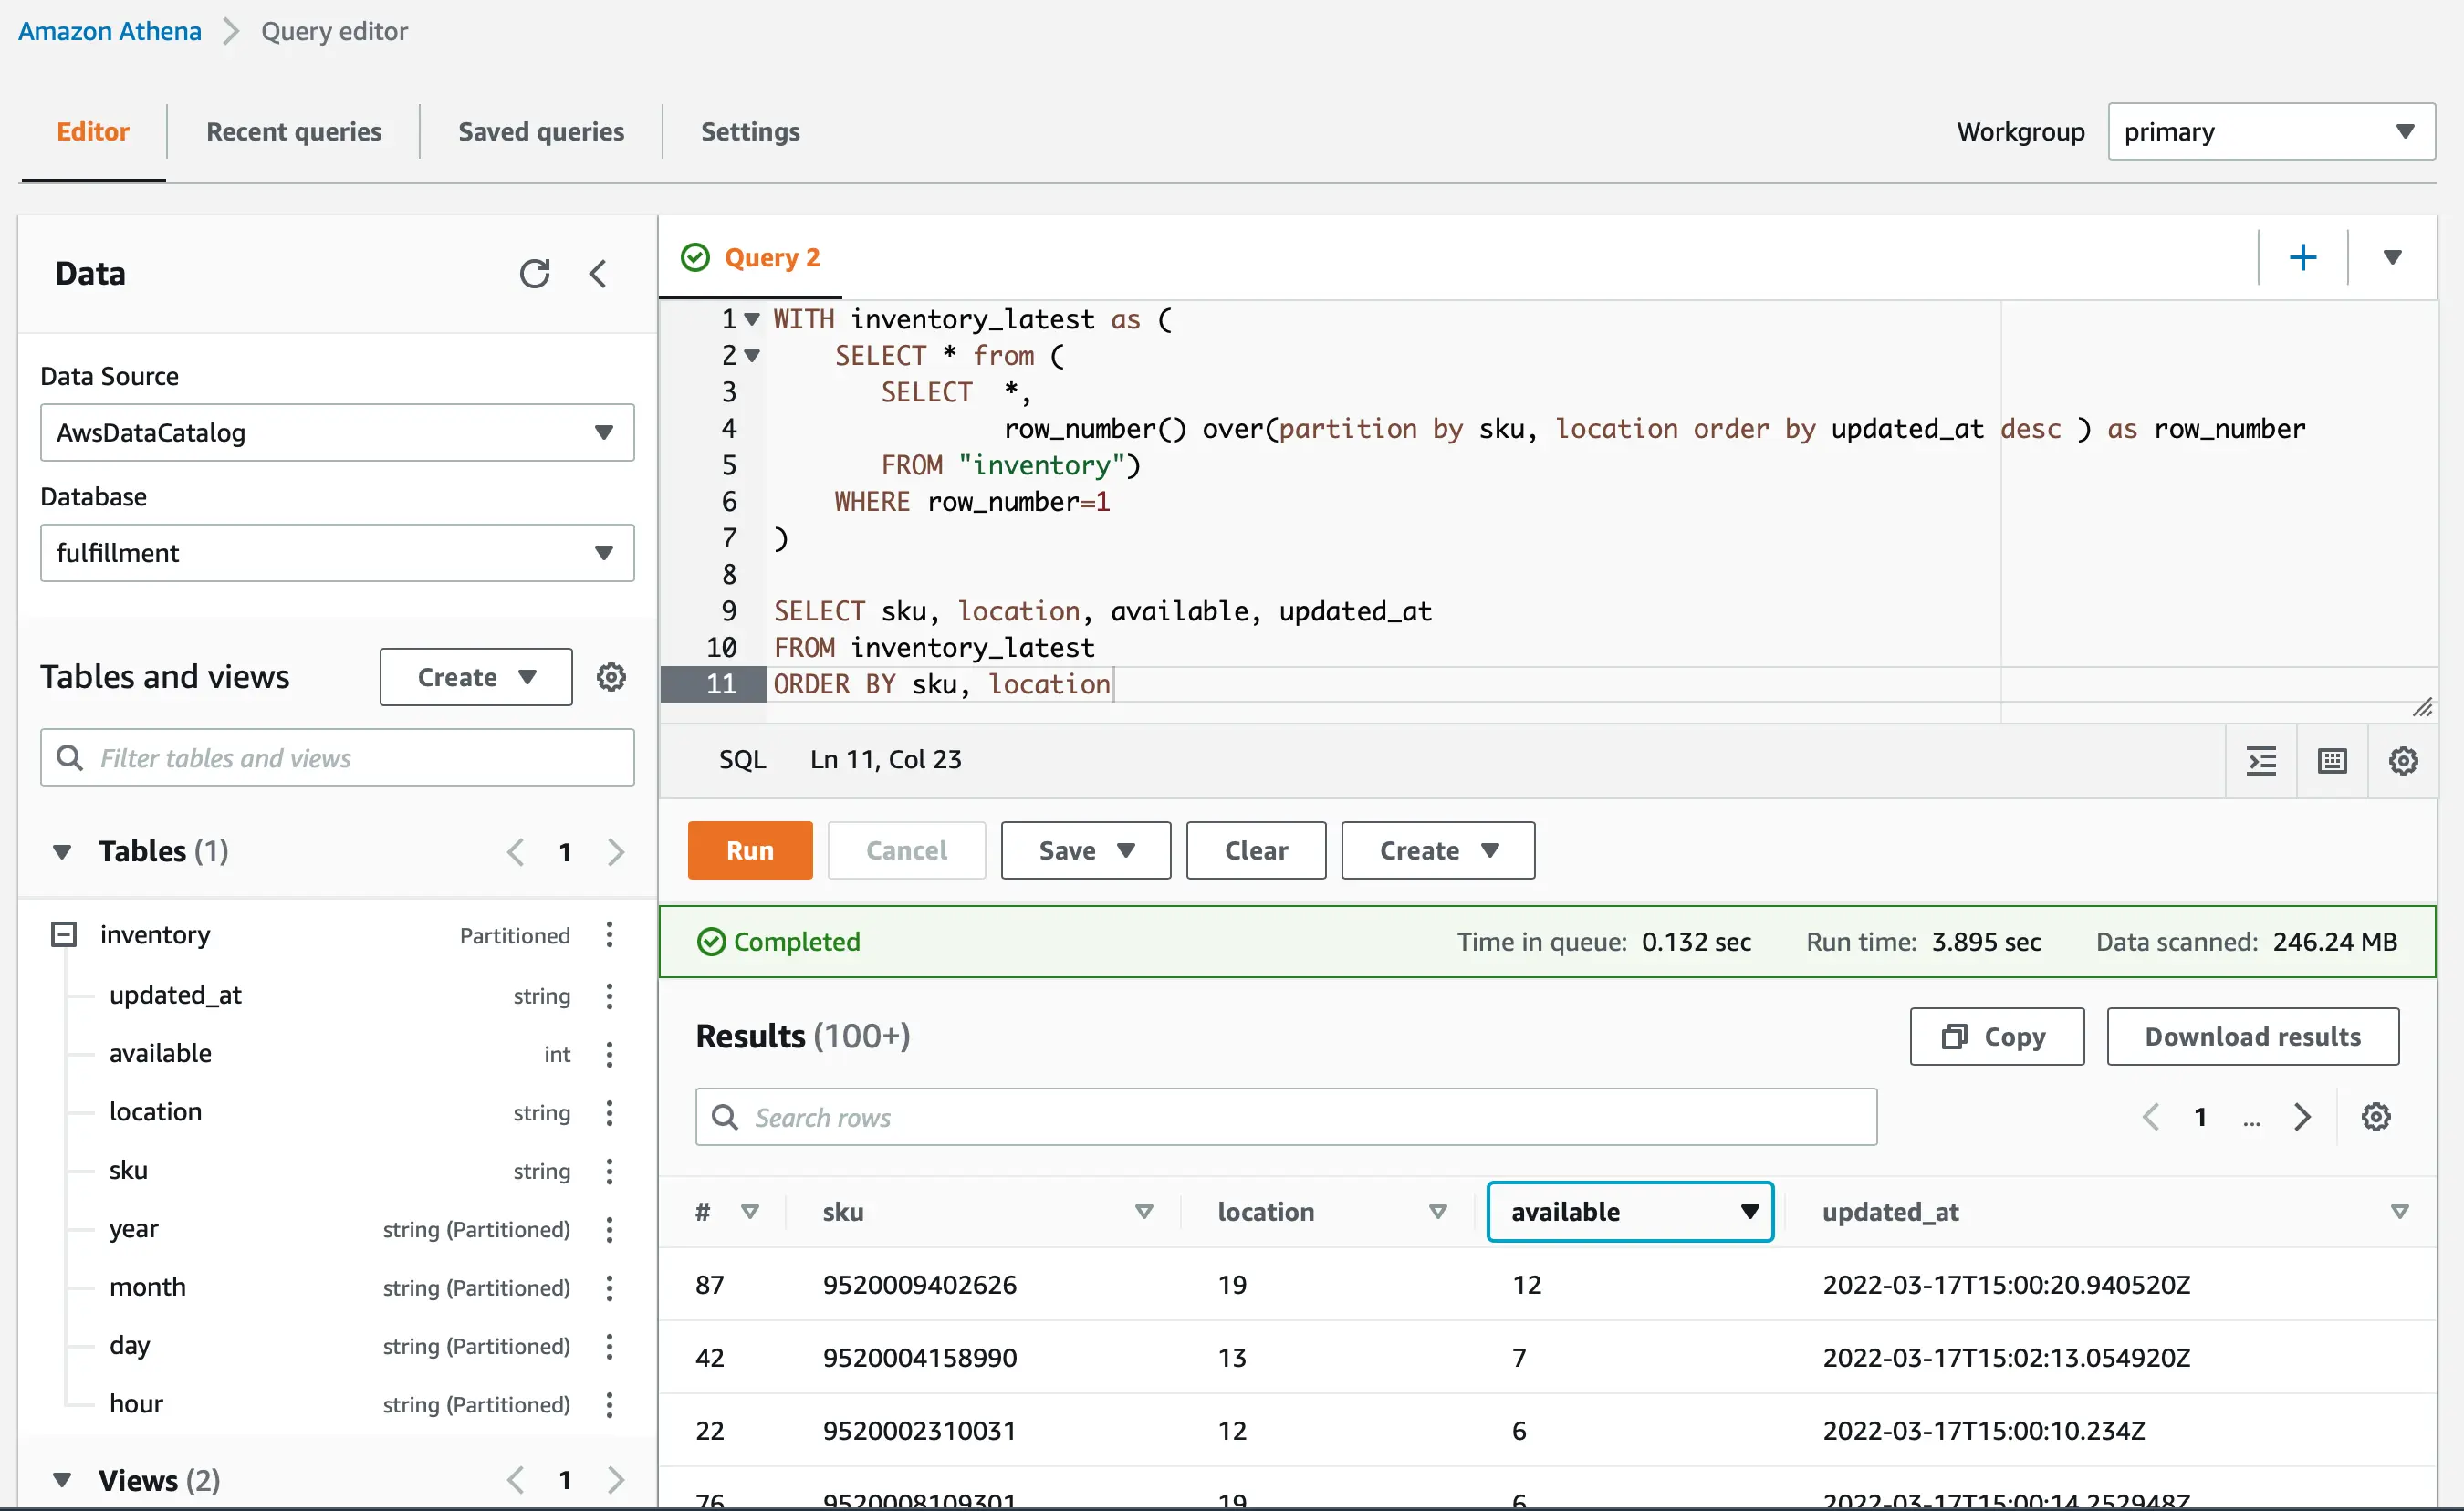Go to next Views page
2464x1511 pixels.
click(x=616, y=1480)
